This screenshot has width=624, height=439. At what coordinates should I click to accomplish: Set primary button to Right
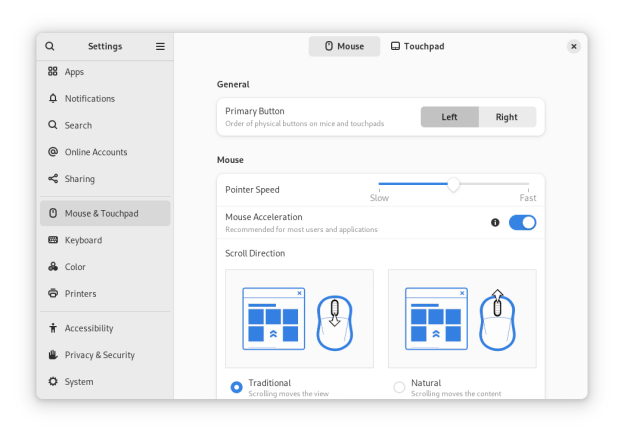click(x=507, y=117)
